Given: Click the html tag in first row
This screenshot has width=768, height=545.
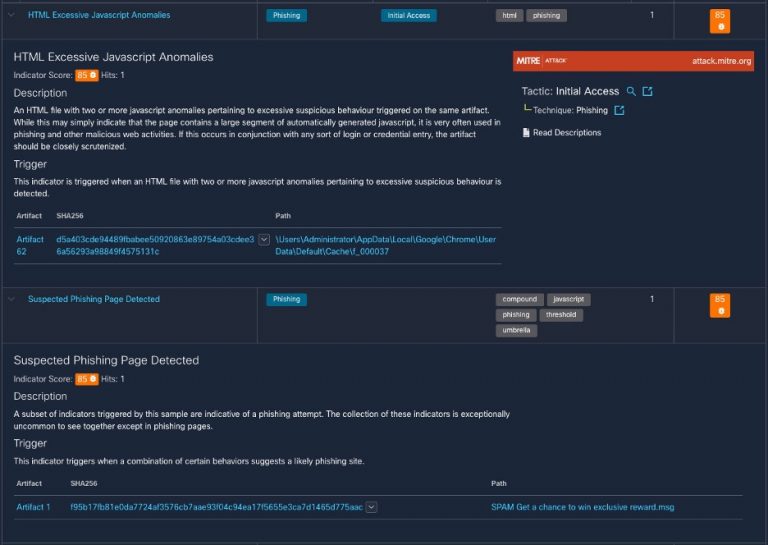Looking at the screenshot, I should [x=508, y=16].
